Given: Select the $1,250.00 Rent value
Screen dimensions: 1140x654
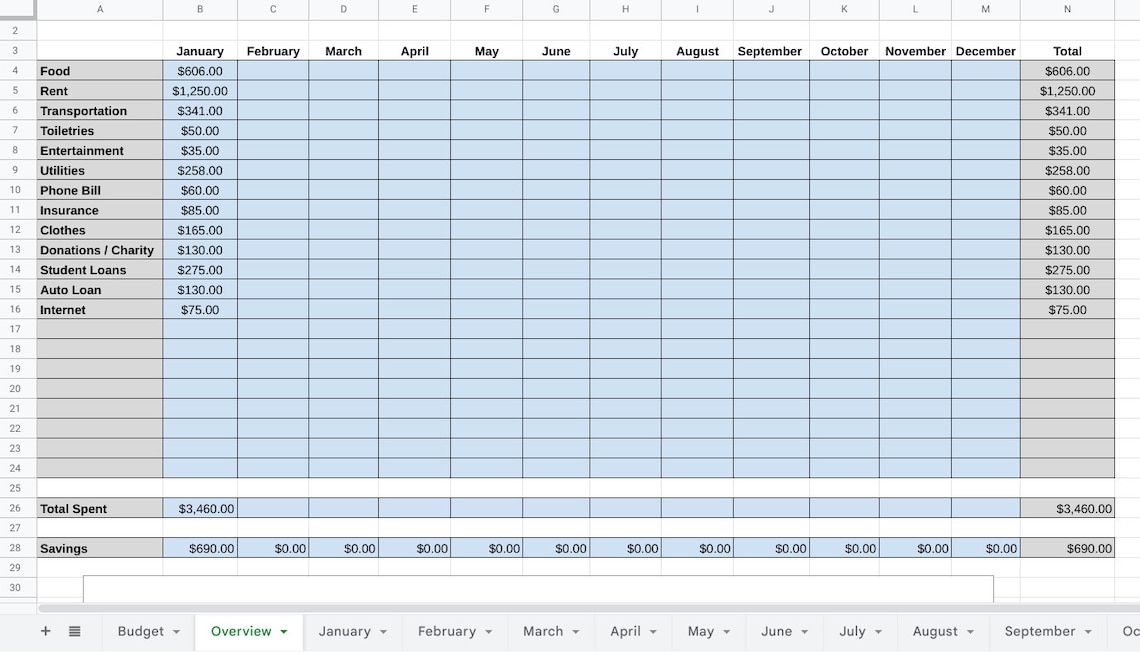Looking at the screenshot, I should point(200,91).
